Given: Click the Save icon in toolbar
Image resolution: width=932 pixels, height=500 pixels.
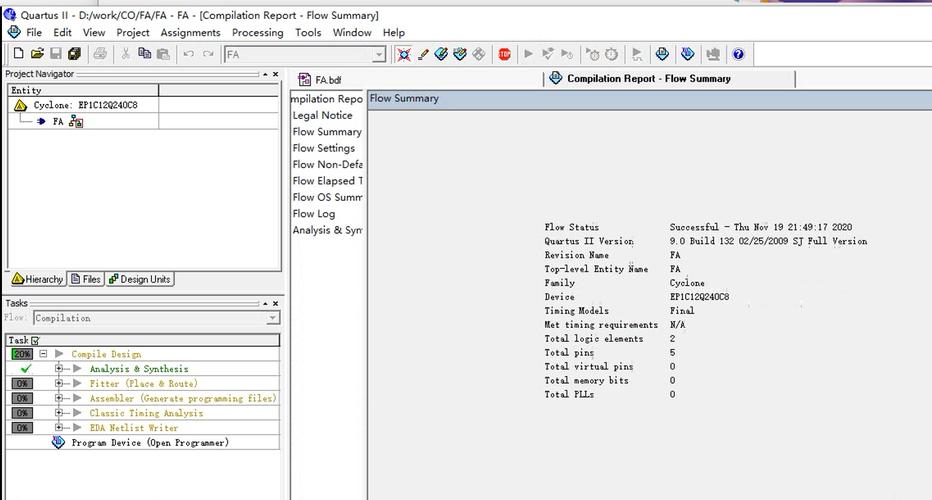Looking at the screenshot, I should (x=55, y=54).
